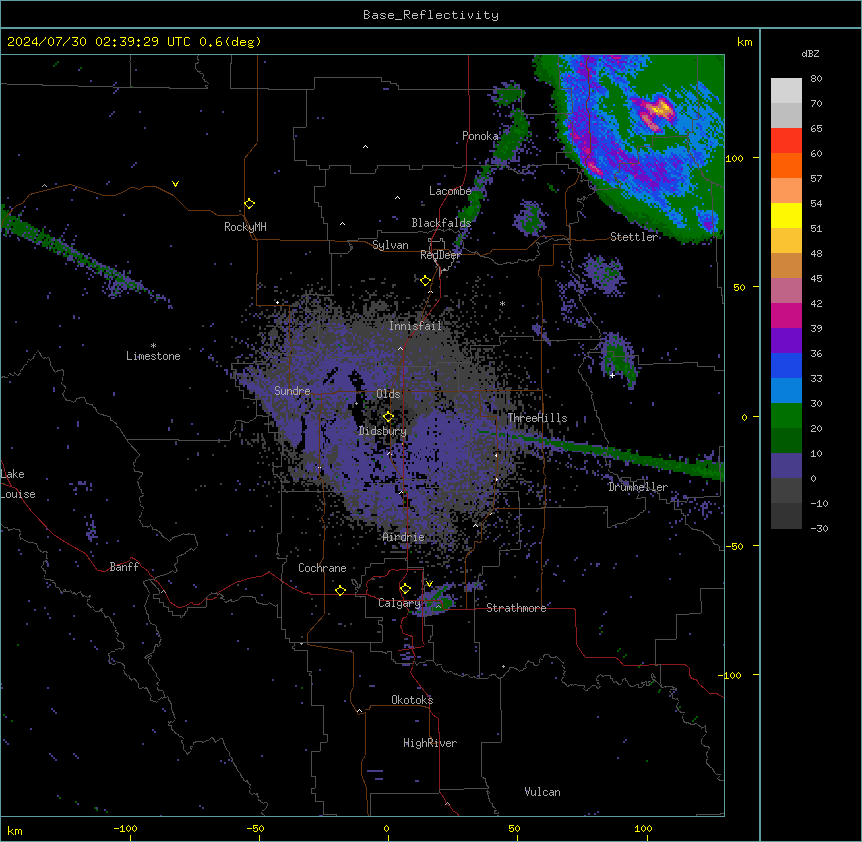
Task: Click the -30 value on the dBZ scale
Action: pos(819,528)
